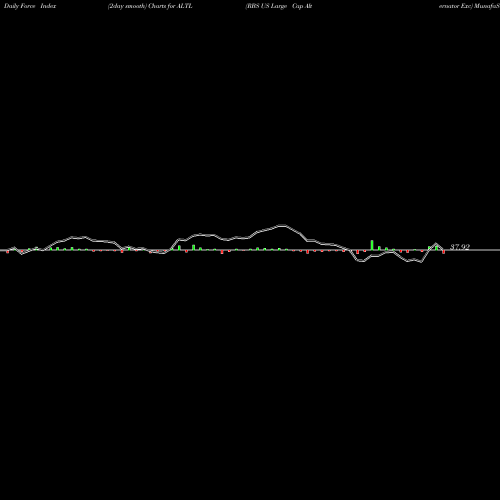Viewport: 500px width, 500px height.
Task: Click the 'Daily Force Index' title text
Action: point(30,6)
